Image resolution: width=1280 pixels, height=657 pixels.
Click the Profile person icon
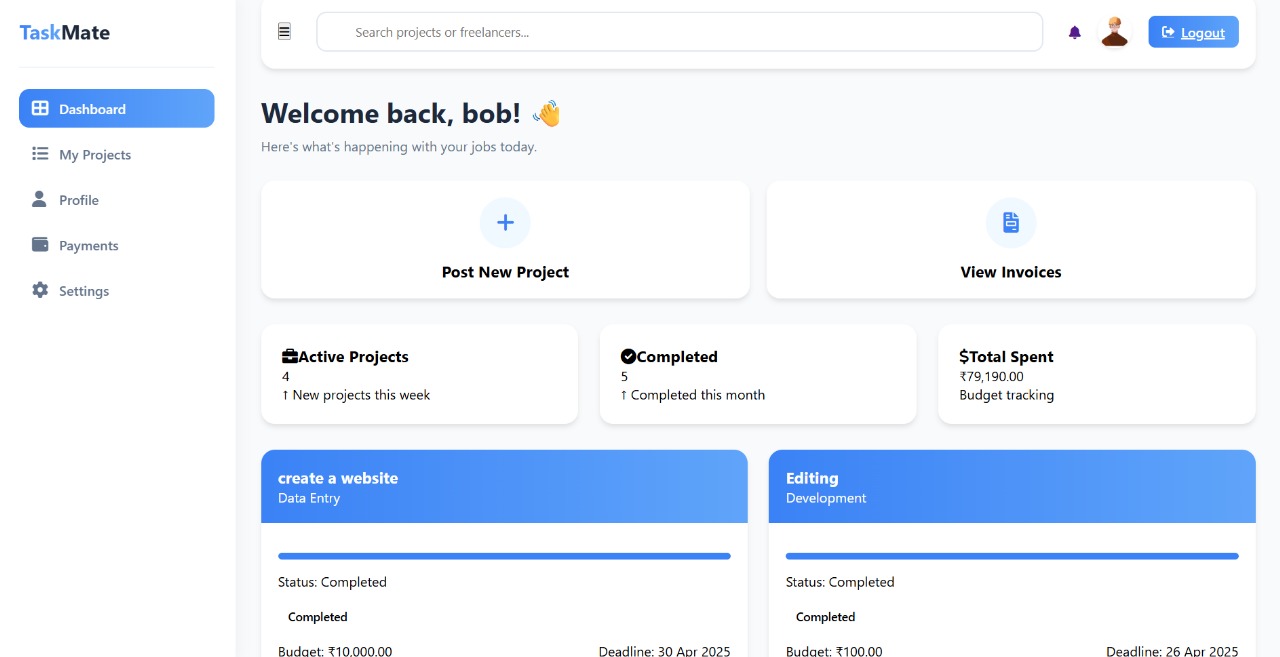[38, 199]
